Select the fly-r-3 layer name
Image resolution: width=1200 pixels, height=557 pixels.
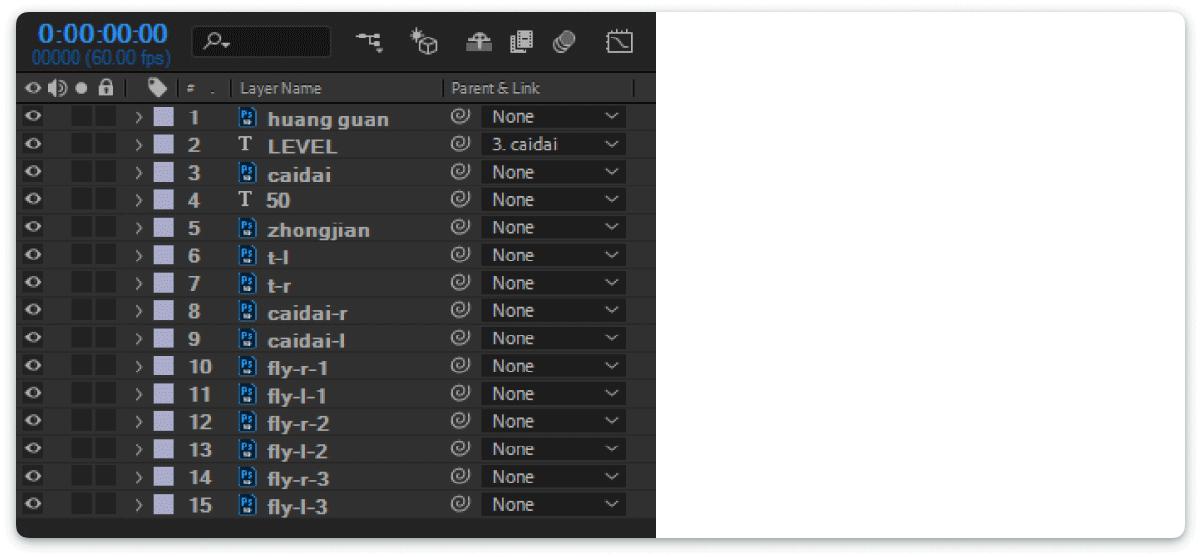point(298,480)
